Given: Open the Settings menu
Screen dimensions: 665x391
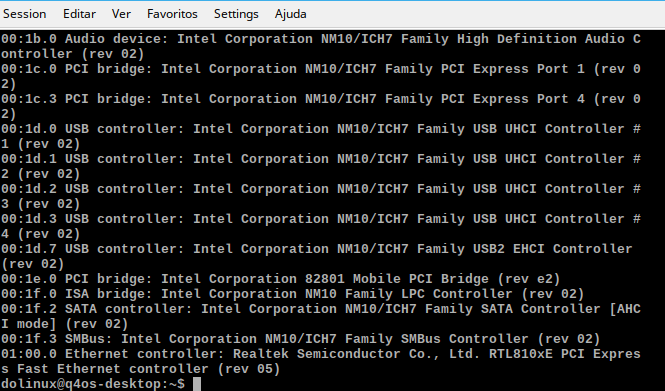Looking at the screenshot, I should [236, 14].
